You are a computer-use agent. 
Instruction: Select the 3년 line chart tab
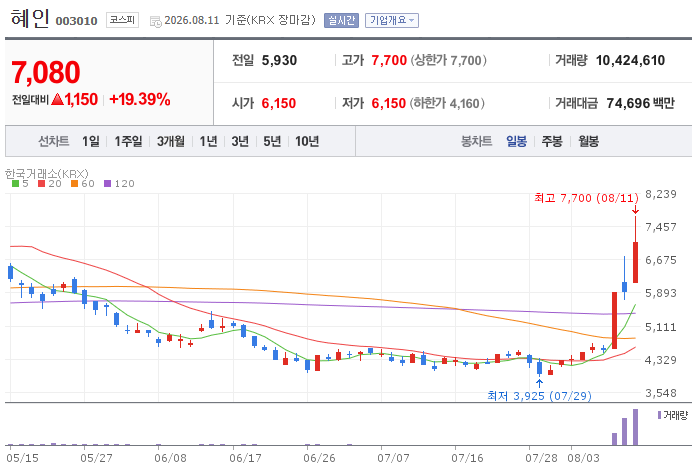click(240, 141)
